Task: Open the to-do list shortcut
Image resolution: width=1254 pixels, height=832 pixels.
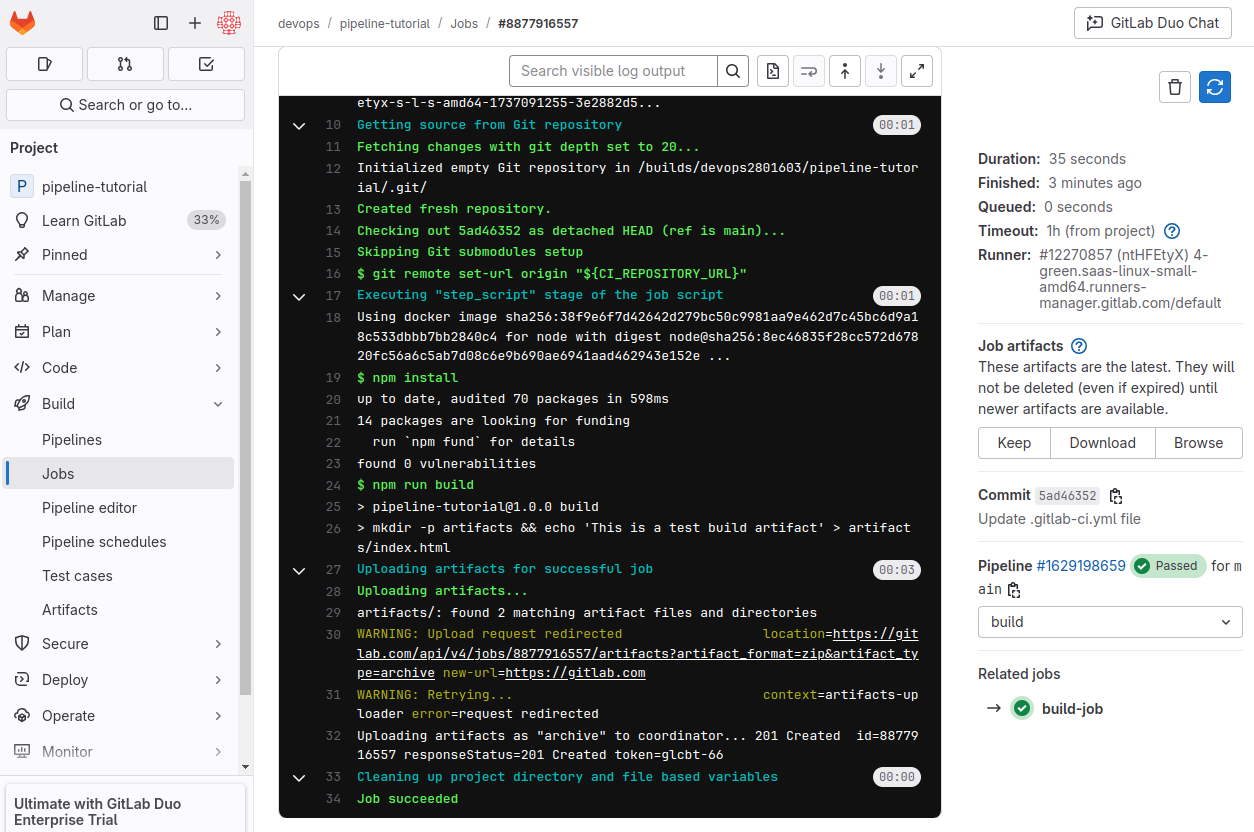Action: pos(206,64)
